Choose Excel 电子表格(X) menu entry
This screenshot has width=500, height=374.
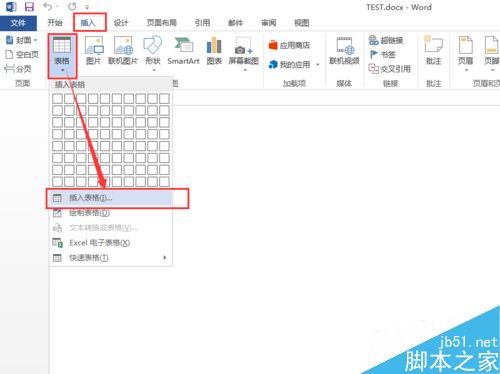(111, 243)
